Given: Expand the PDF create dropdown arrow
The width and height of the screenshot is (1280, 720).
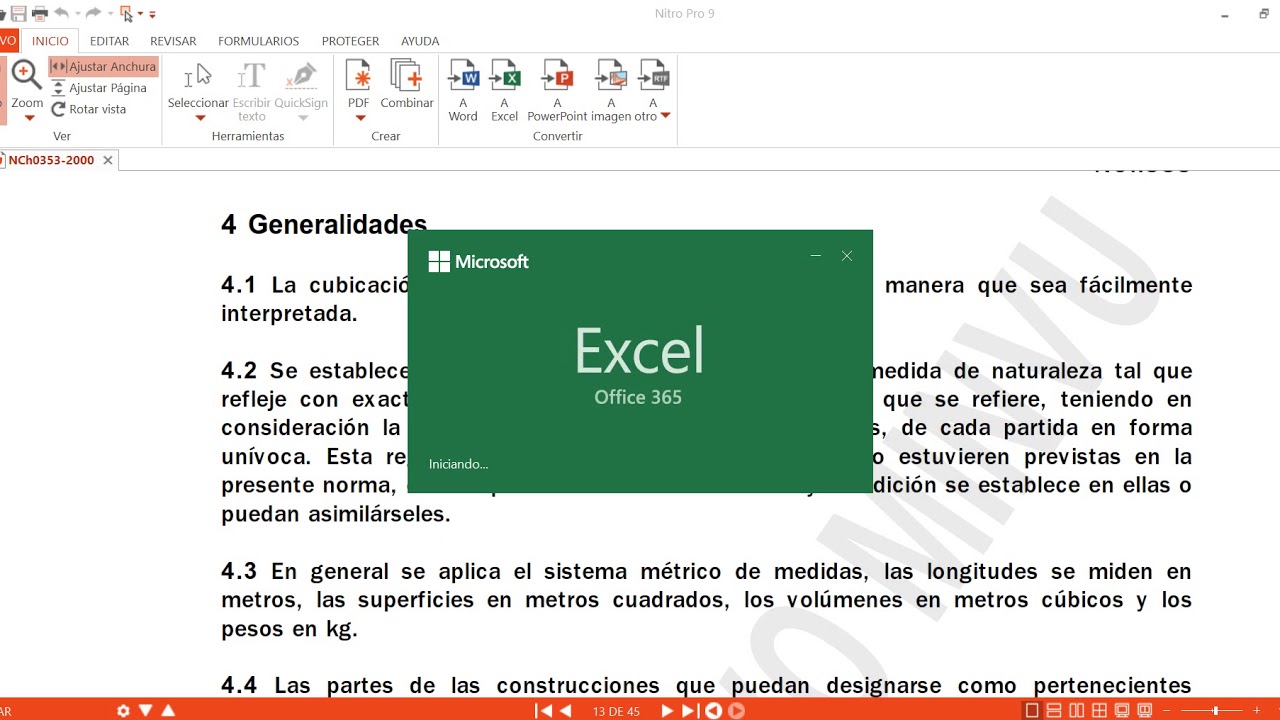Looking at the screenshot, I should click(x=360, y=118).
